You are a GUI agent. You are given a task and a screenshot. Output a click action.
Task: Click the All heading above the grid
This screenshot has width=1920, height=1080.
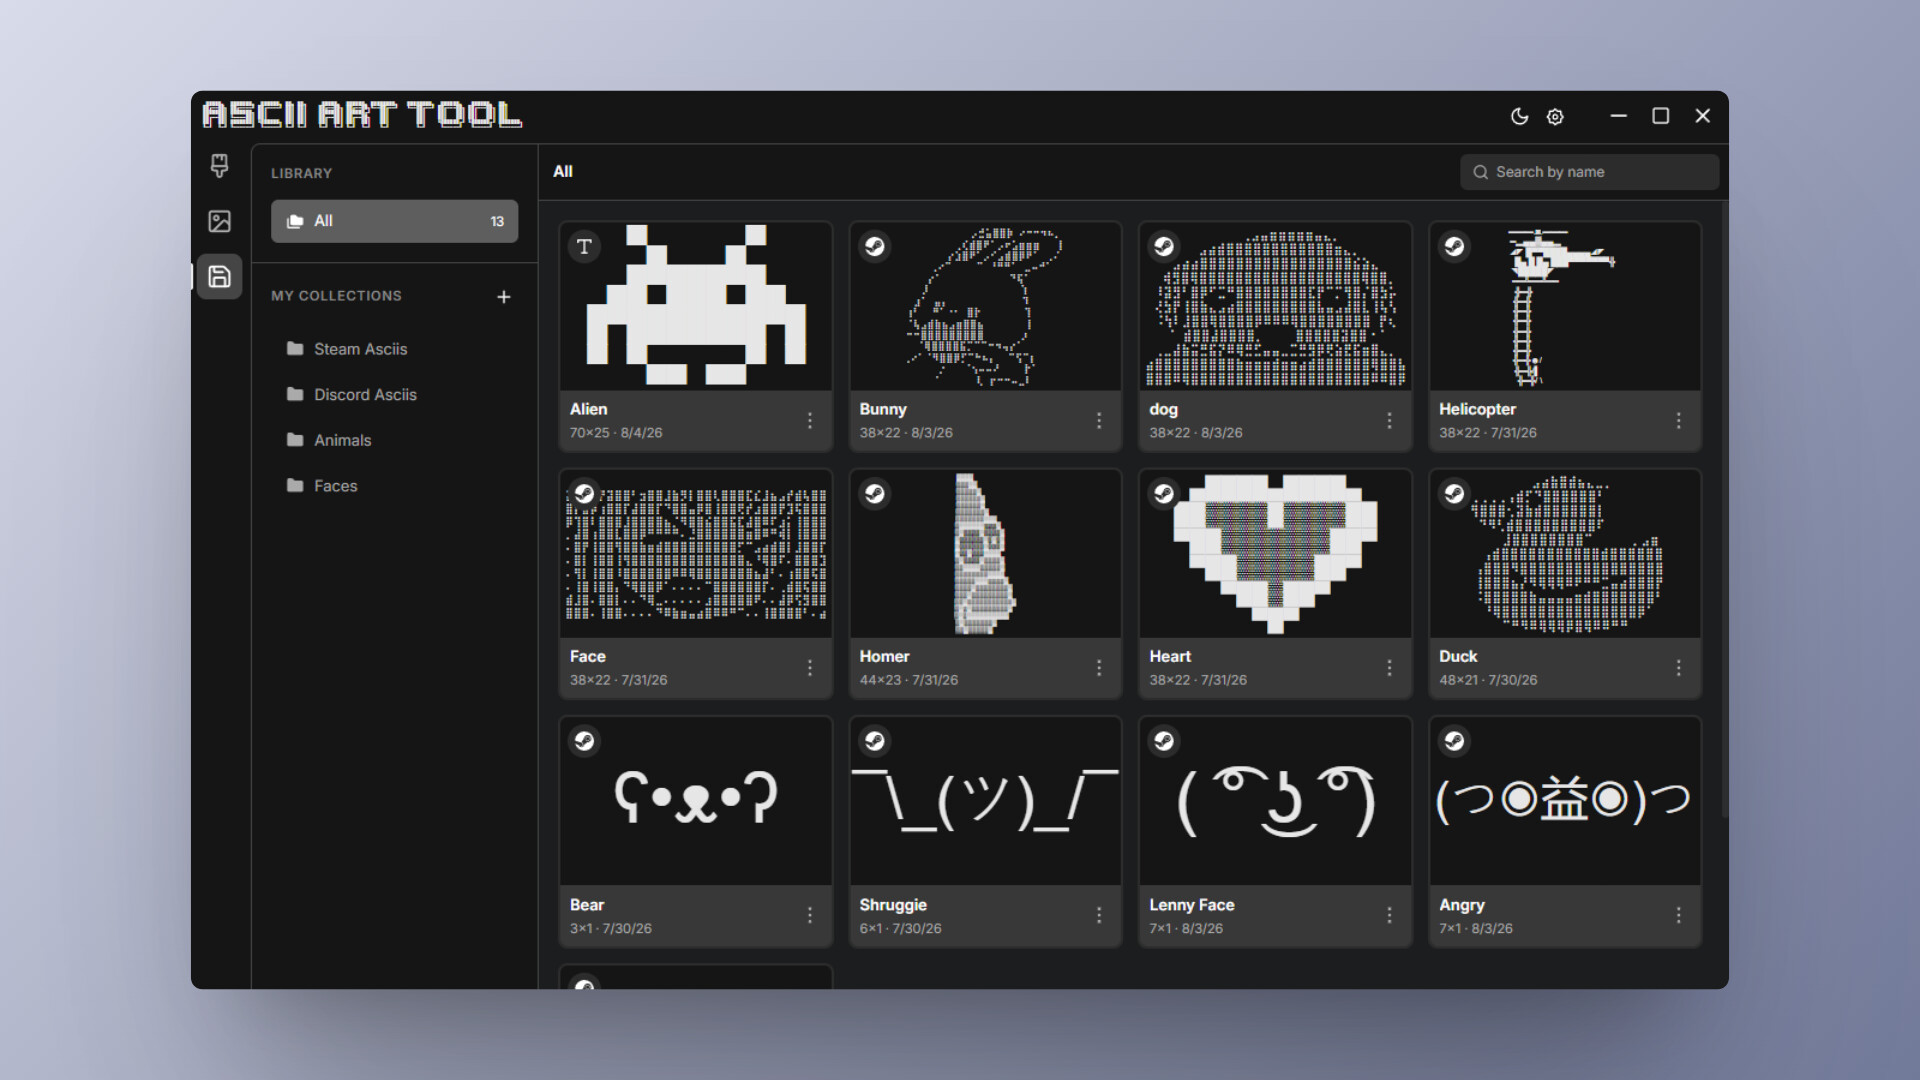point(563,171)
